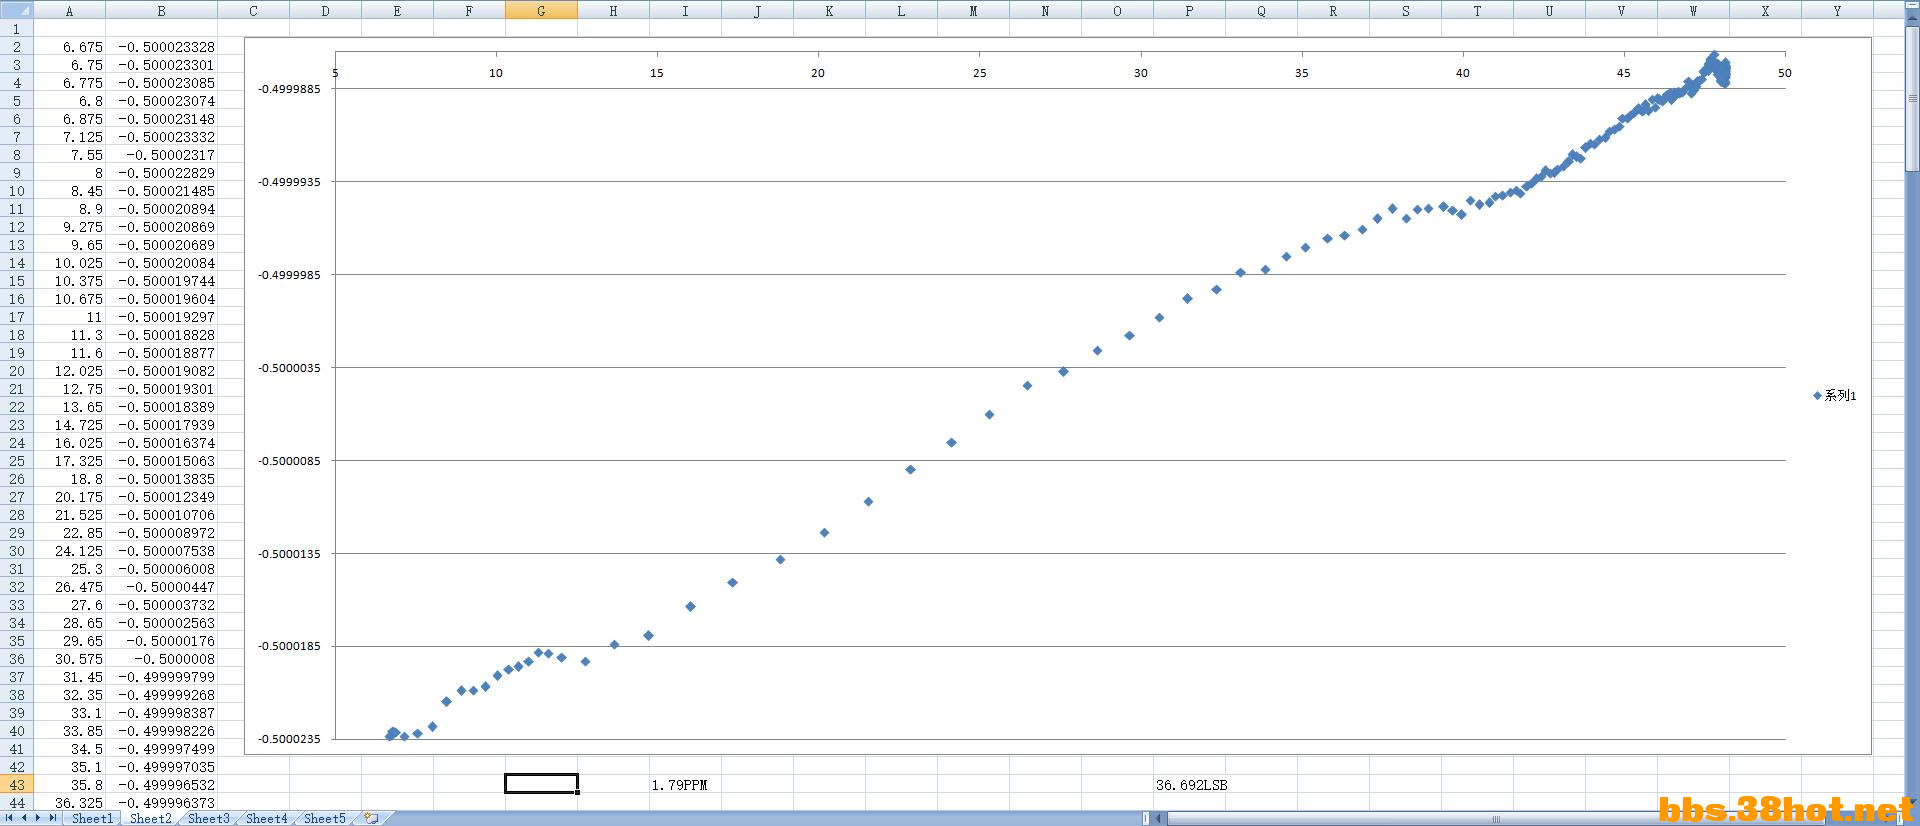This screenshot has height=826, width=1920.
Task: Click the chart x-axis label 25
Action: pyautogui.click(x=979, y=73)
